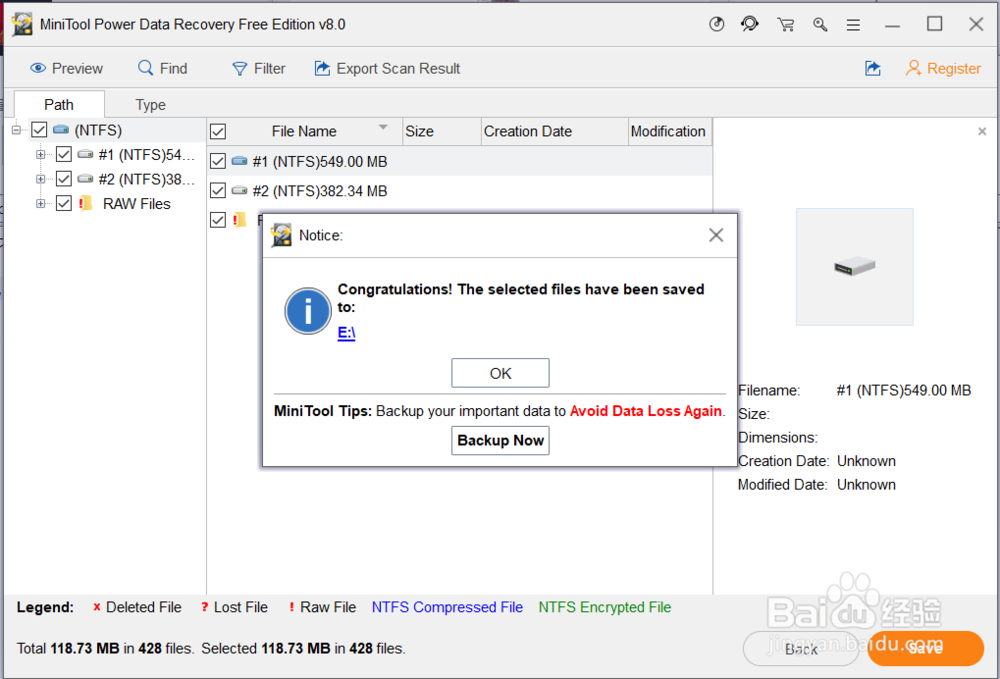Toggle the third row checkbox in file list
Image resolution: width=1000 pixels, height=679 pixels.
click(x=218, y=220)
